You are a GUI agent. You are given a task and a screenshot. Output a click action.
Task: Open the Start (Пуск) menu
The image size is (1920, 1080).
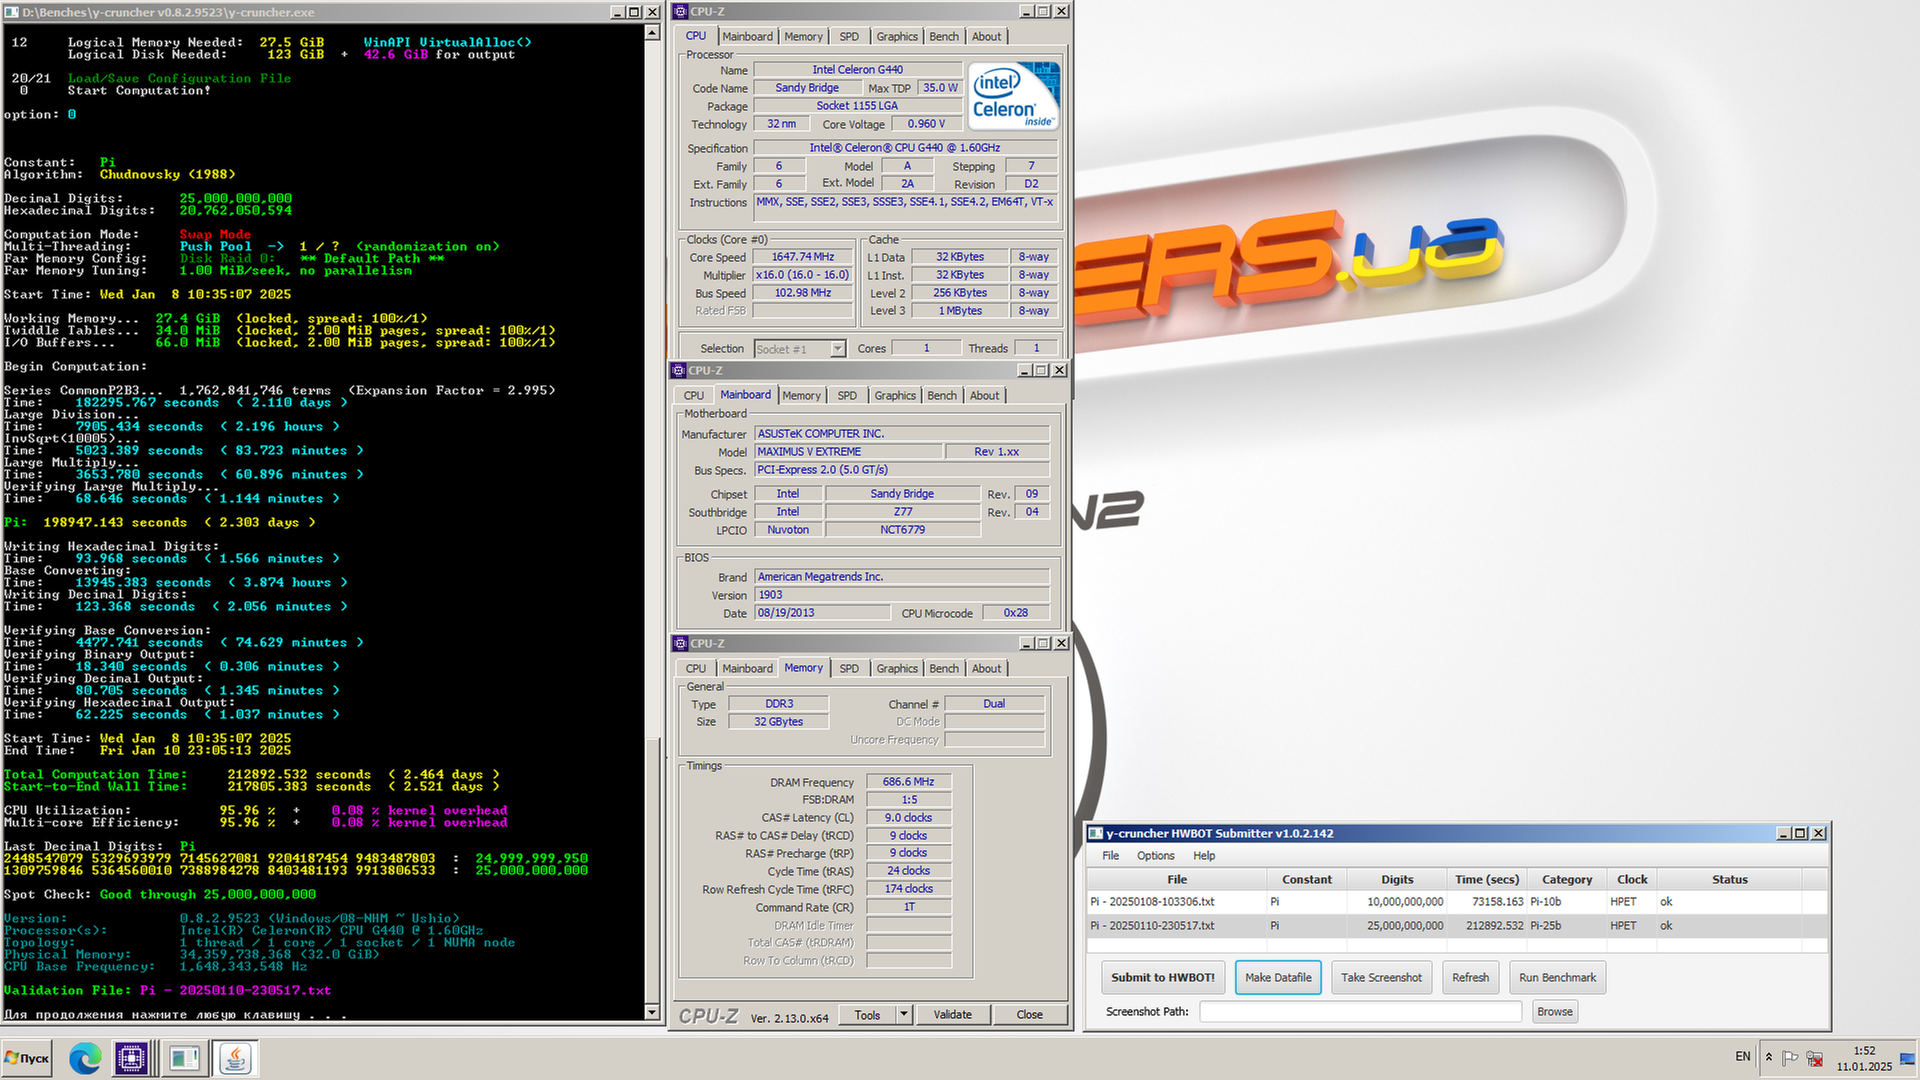[x=27, y=1058]
